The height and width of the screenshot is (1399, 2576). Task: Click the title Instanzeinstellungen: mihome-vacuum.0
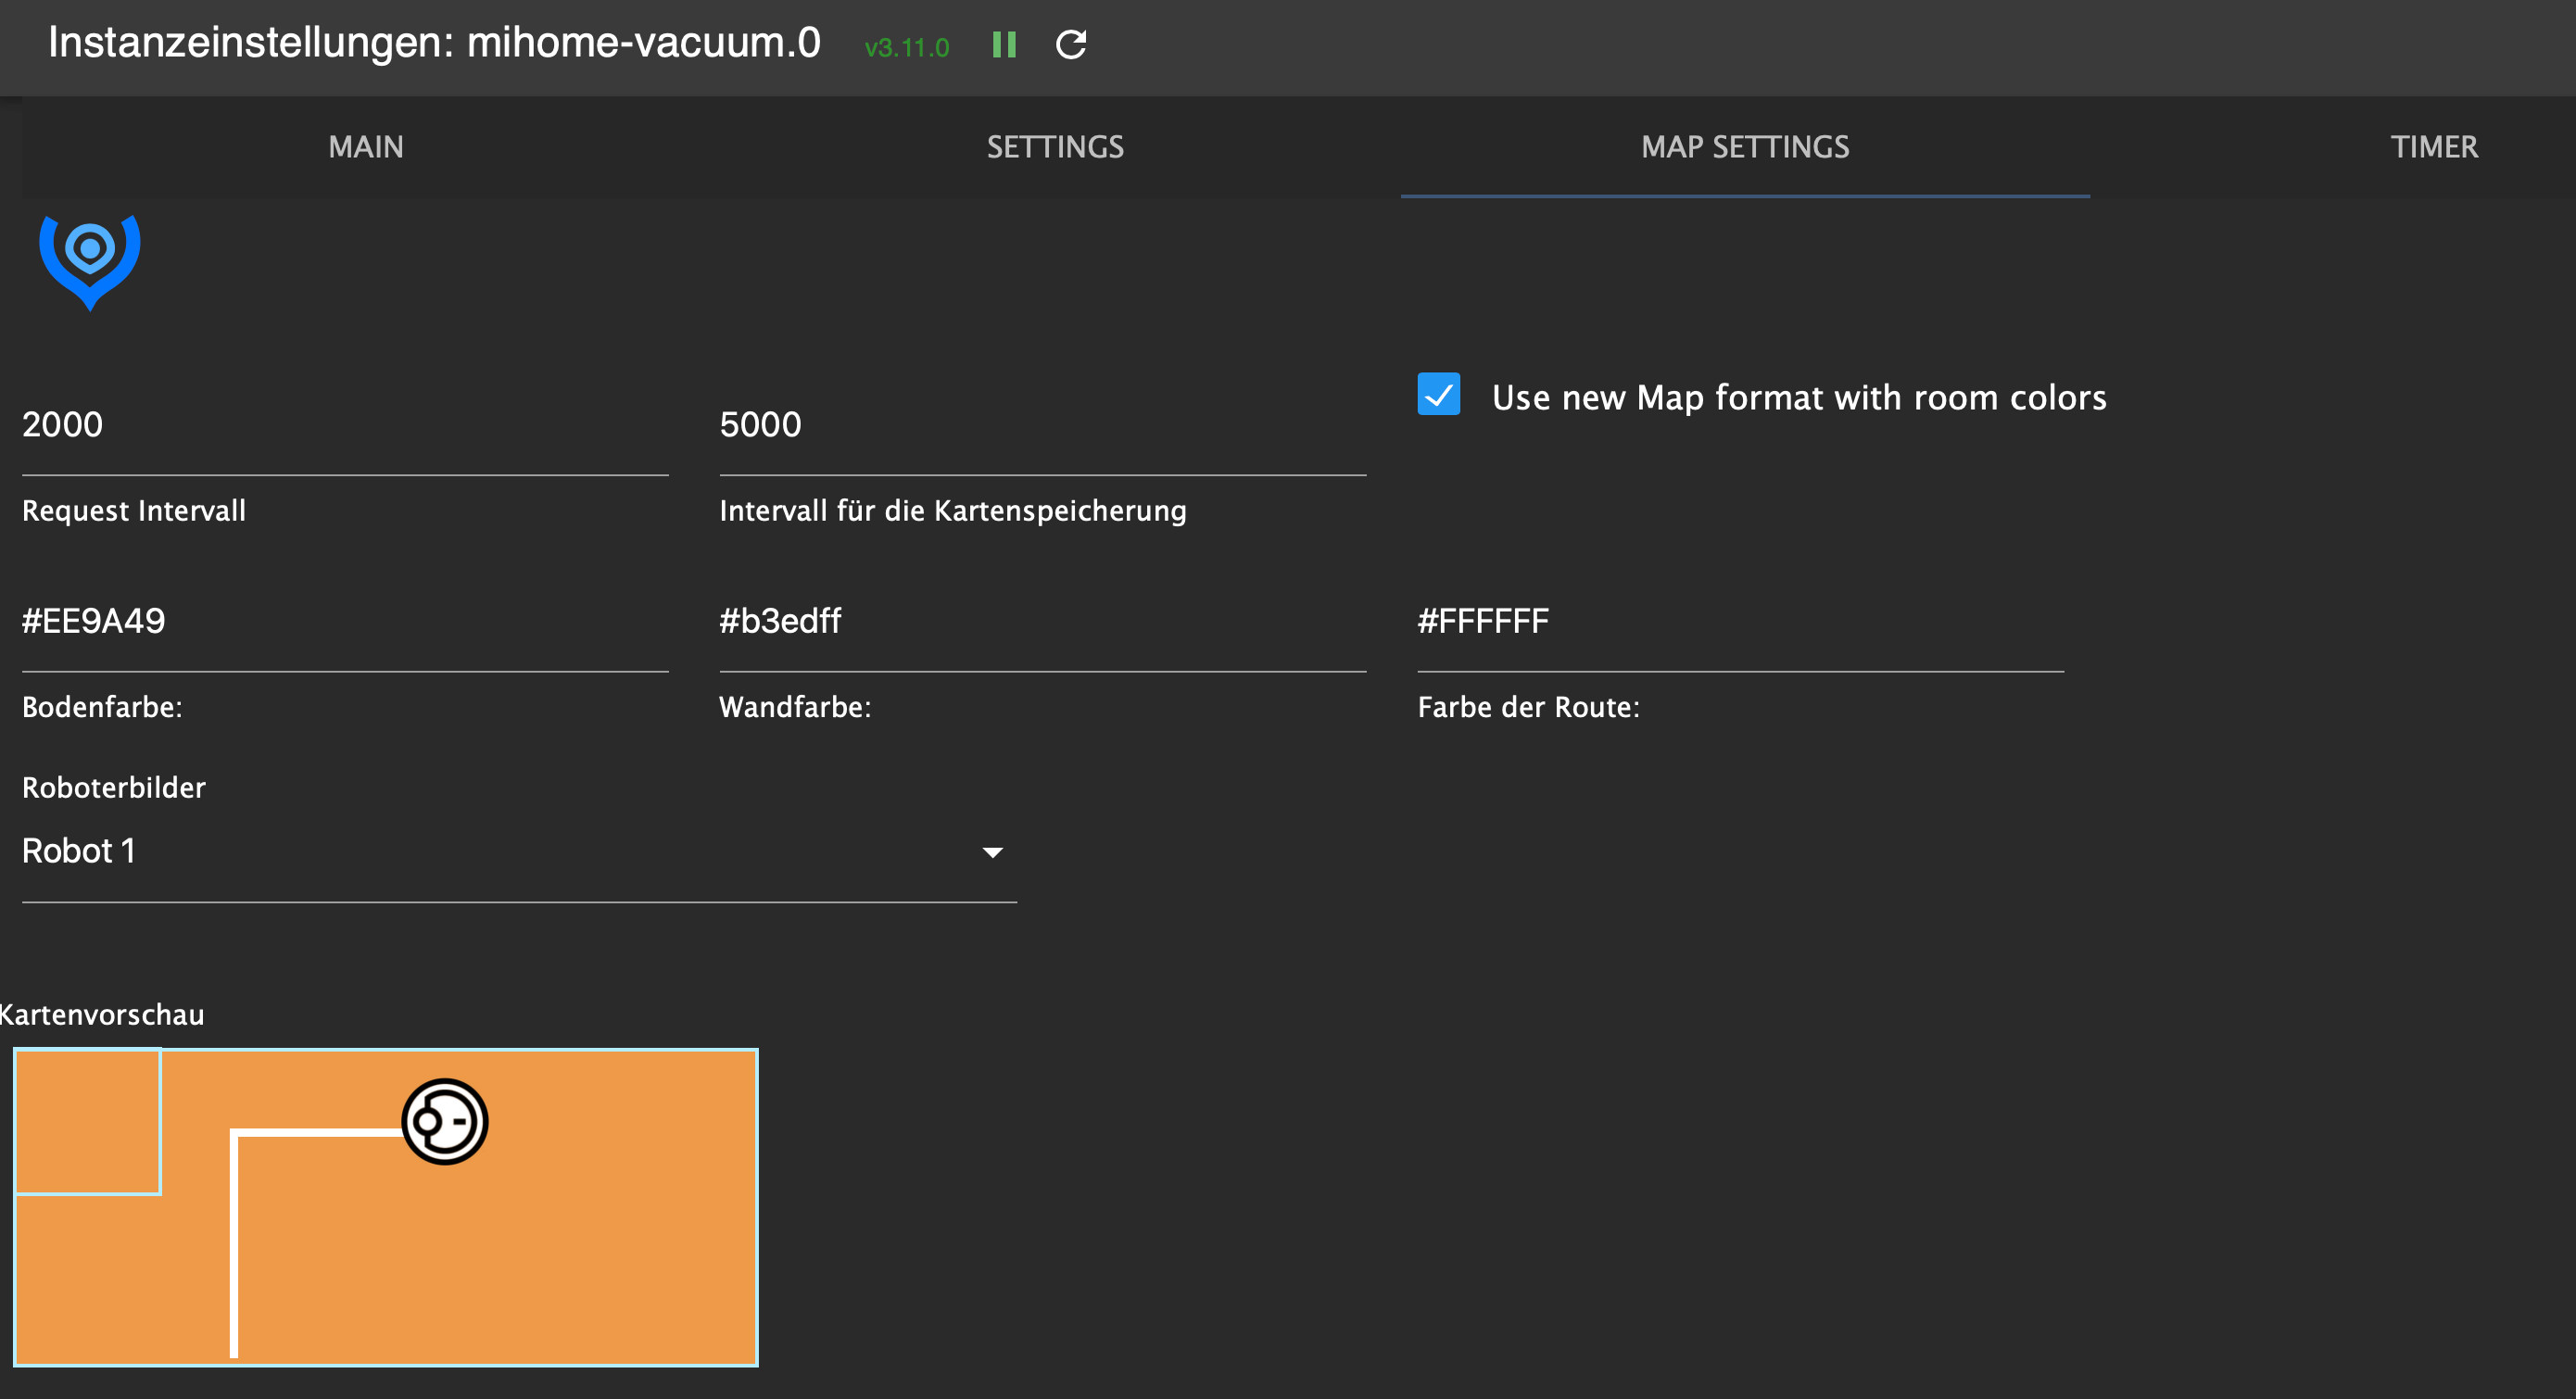tap(434, 44)
